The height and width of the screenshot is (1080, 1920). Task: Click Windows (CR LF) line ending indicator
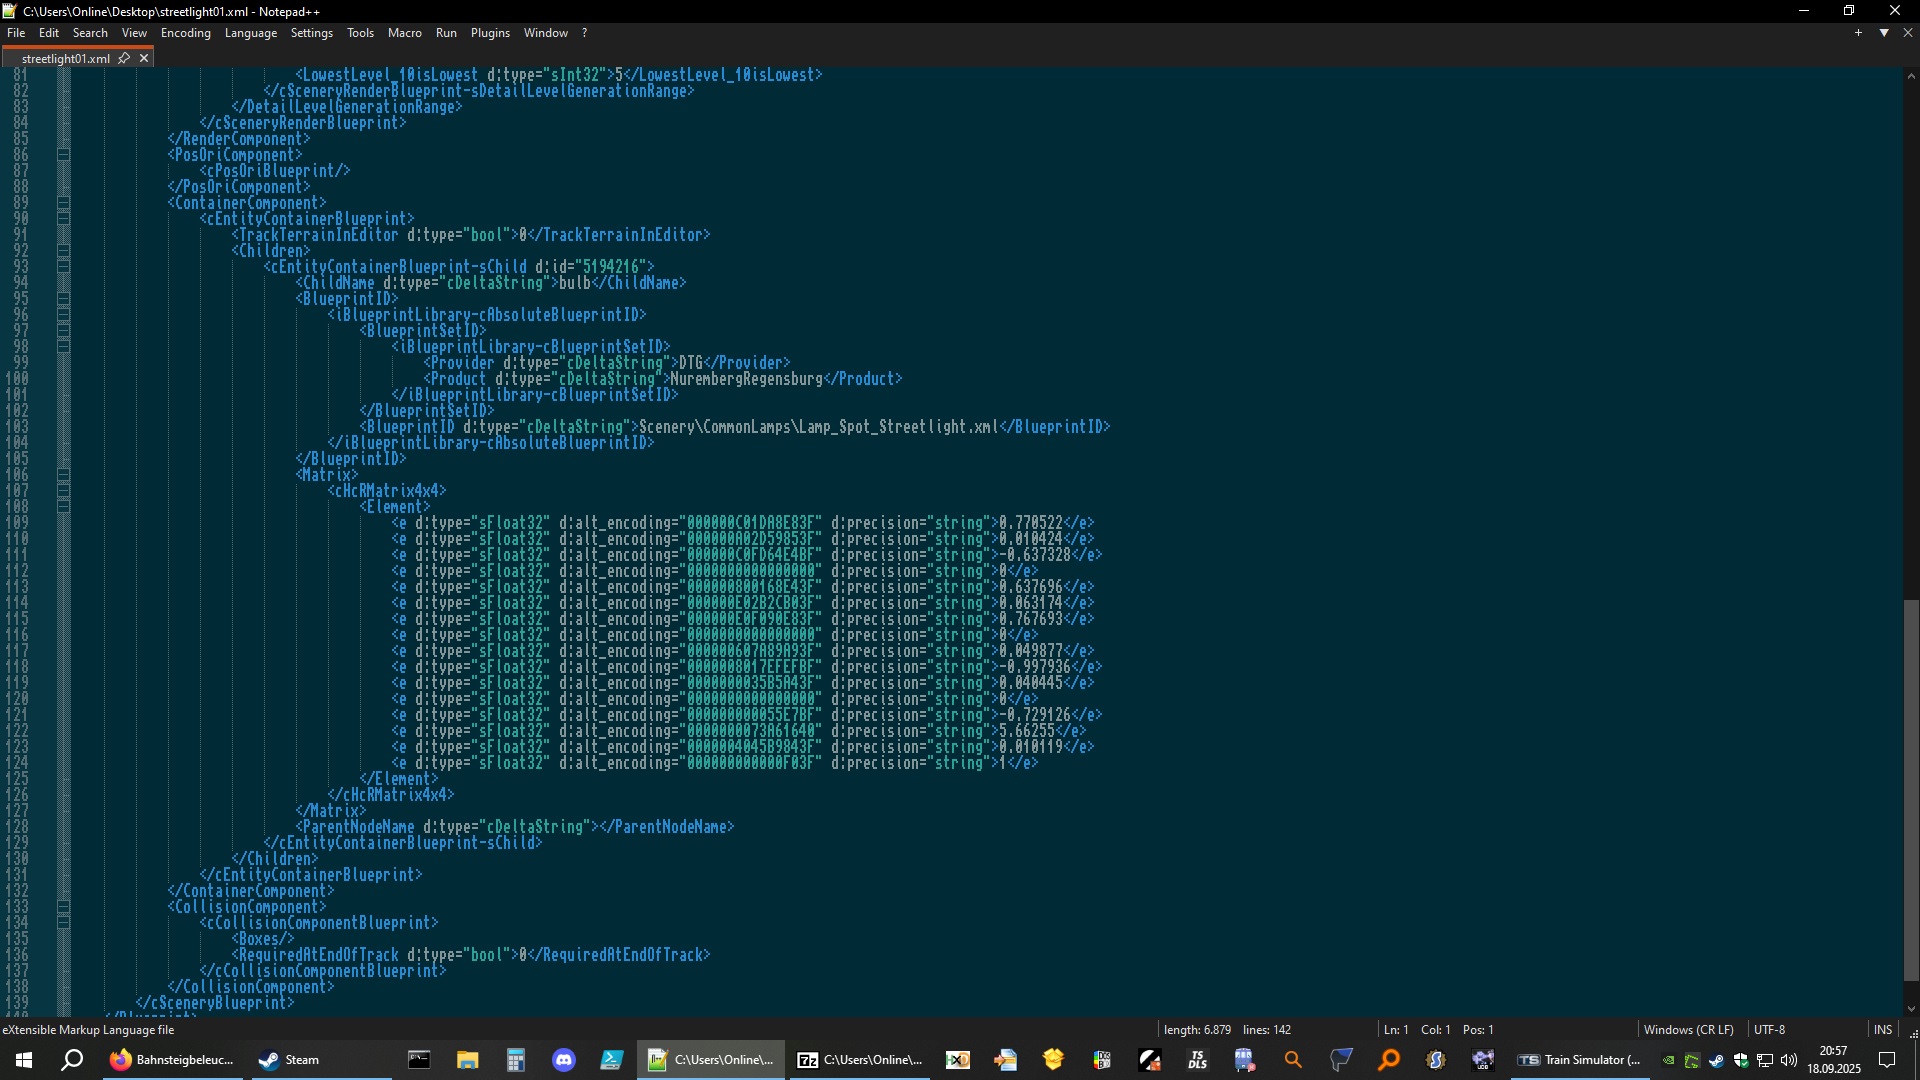(x=1688, y=1029)
